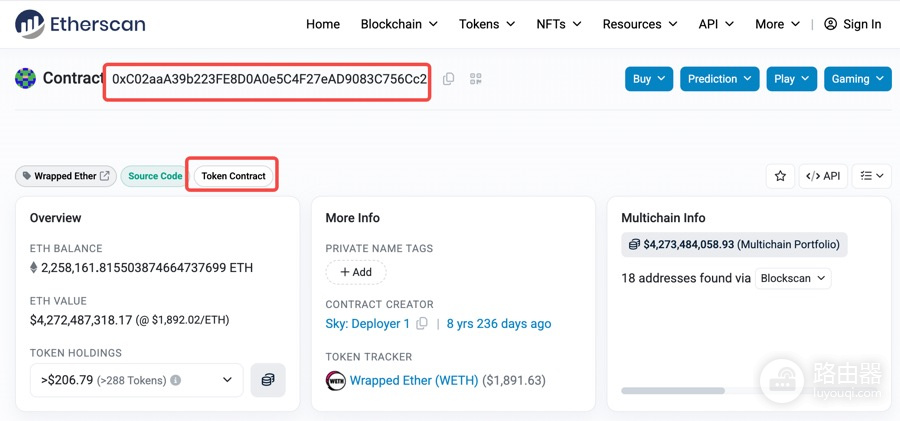900x421 pixels.
Task: Add to watchlist star icon
Action: [780, 176]
